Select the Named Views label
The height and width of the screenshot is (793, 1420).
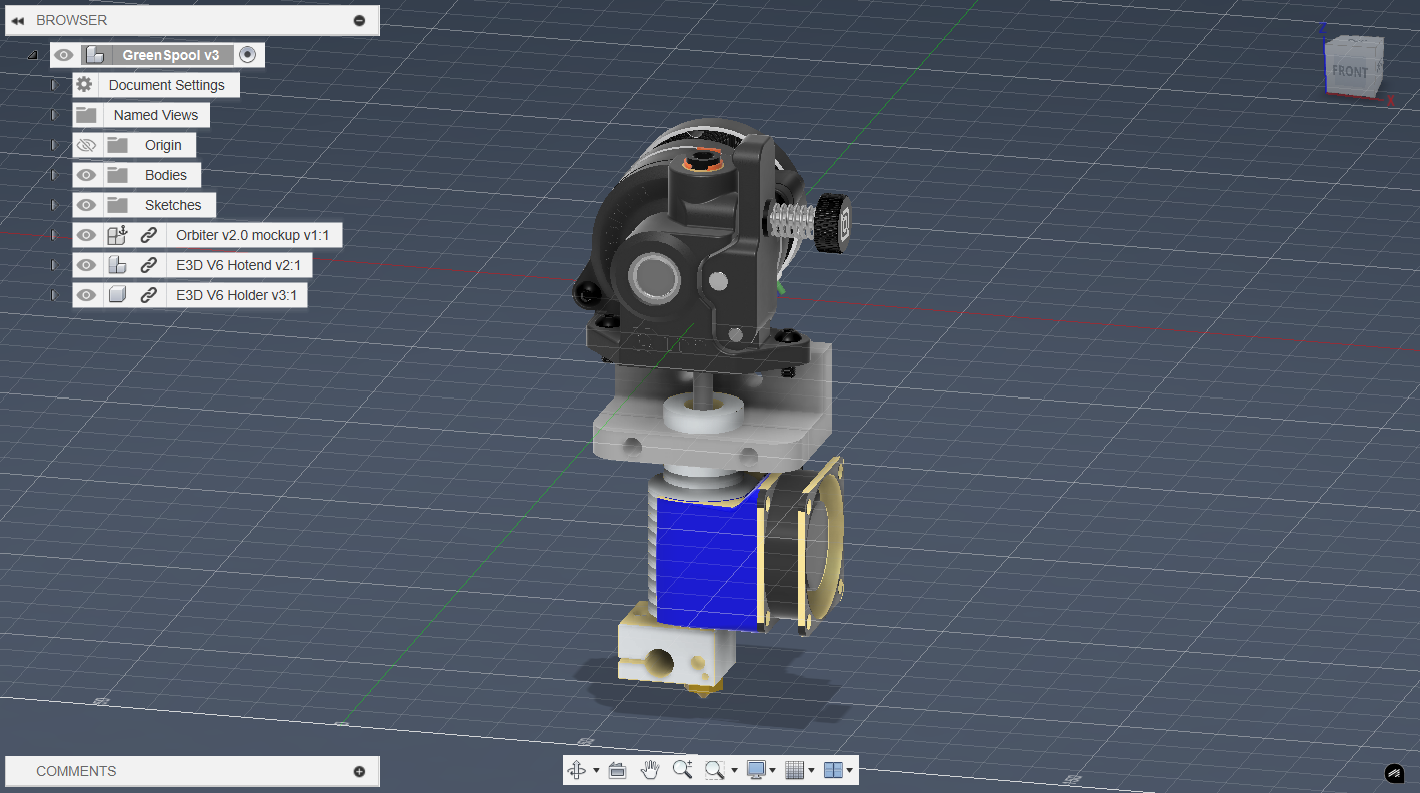156,115
